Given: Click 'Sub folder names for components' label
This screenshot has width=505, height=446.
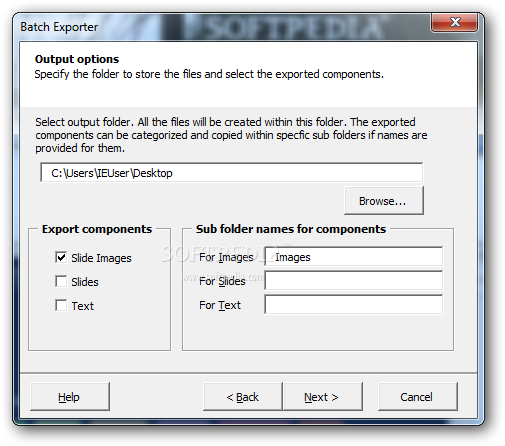Looking at the screenshot, I should 291,229.
